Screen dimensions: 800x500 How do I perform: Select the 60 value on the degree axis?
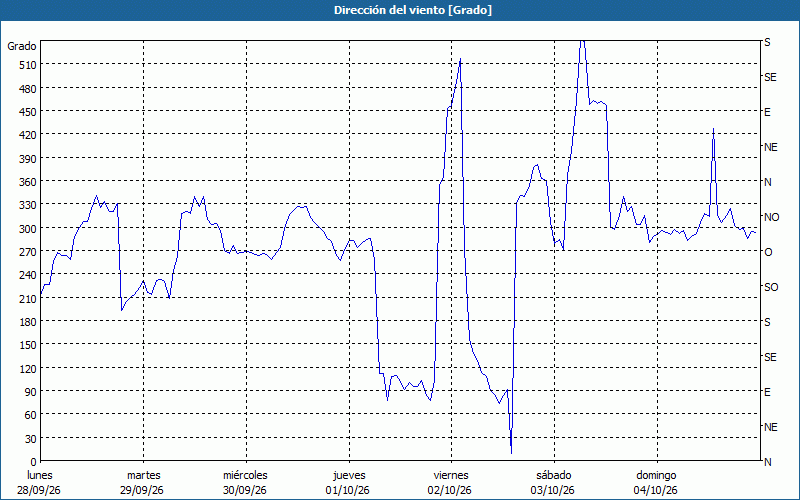click(31, 415)
